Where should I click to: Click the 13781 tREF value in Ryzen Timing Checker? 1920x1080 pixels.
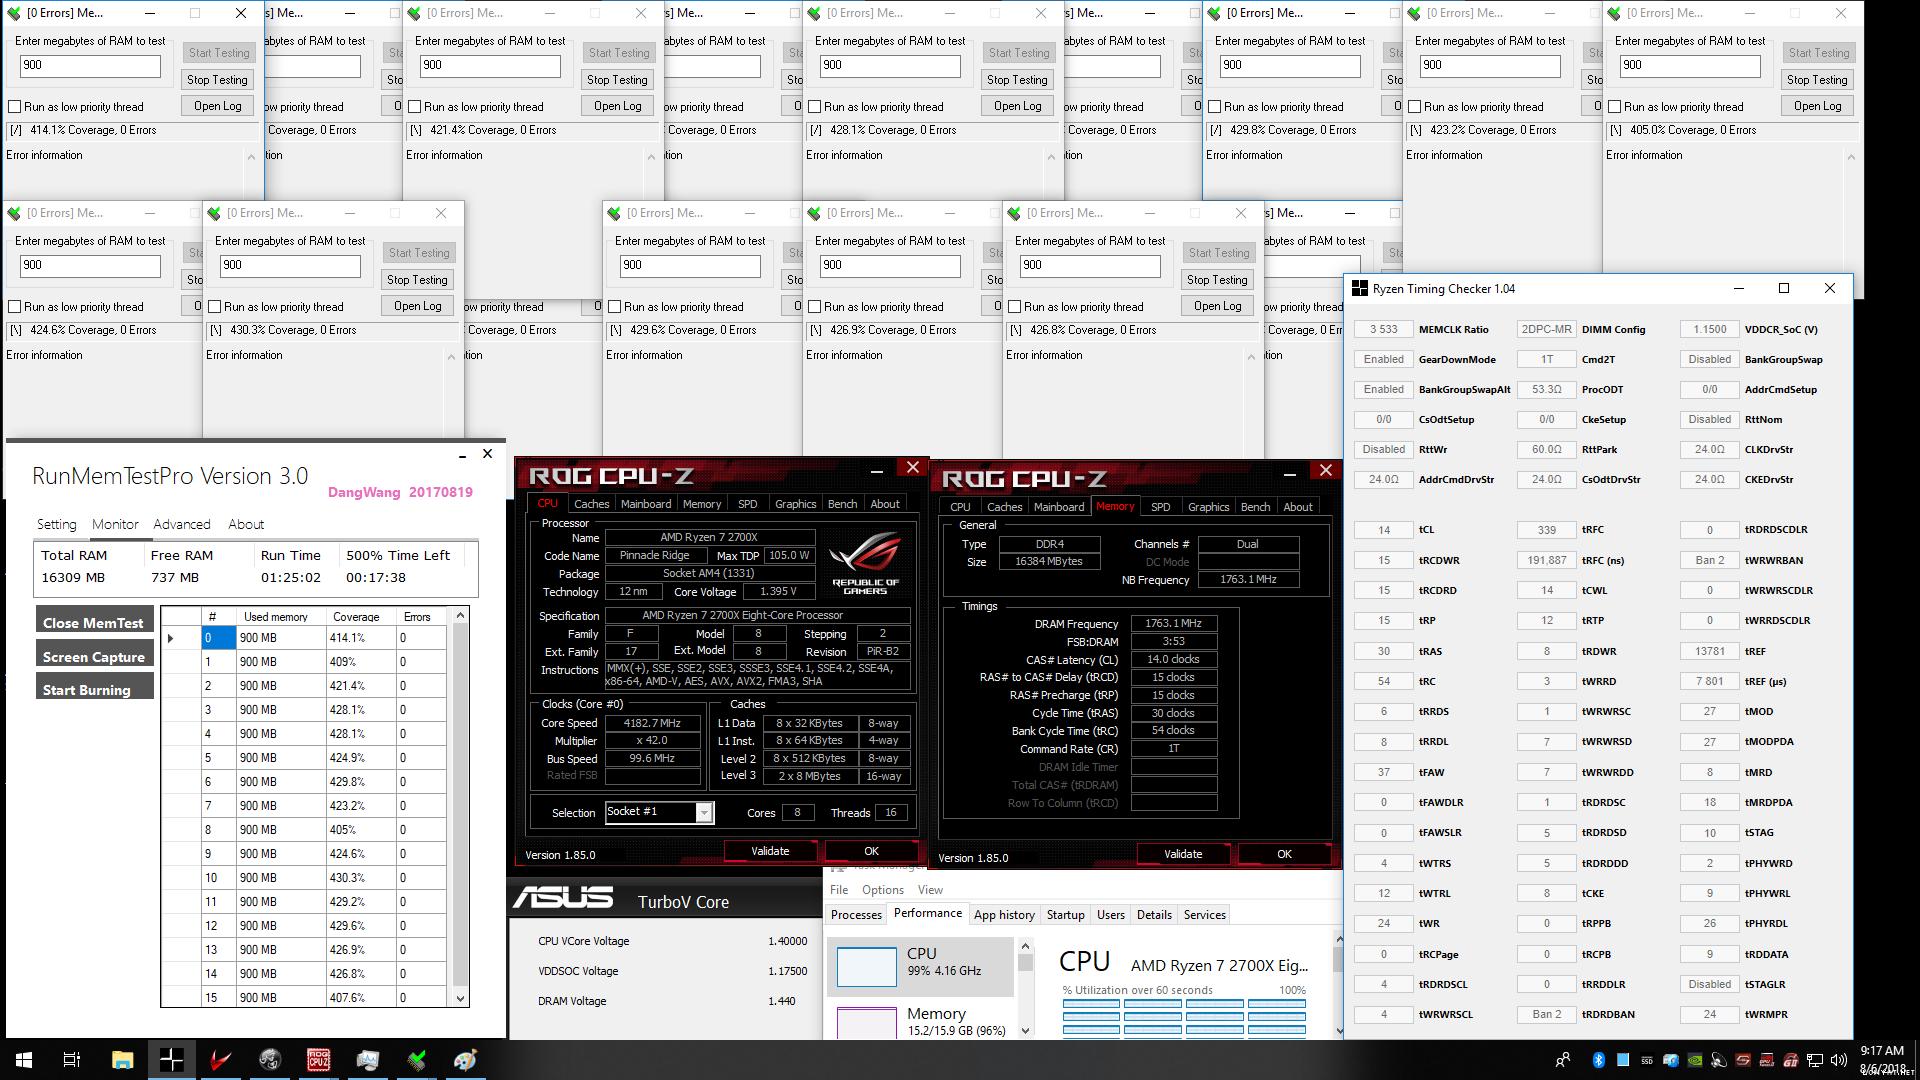click(1709, 651)
